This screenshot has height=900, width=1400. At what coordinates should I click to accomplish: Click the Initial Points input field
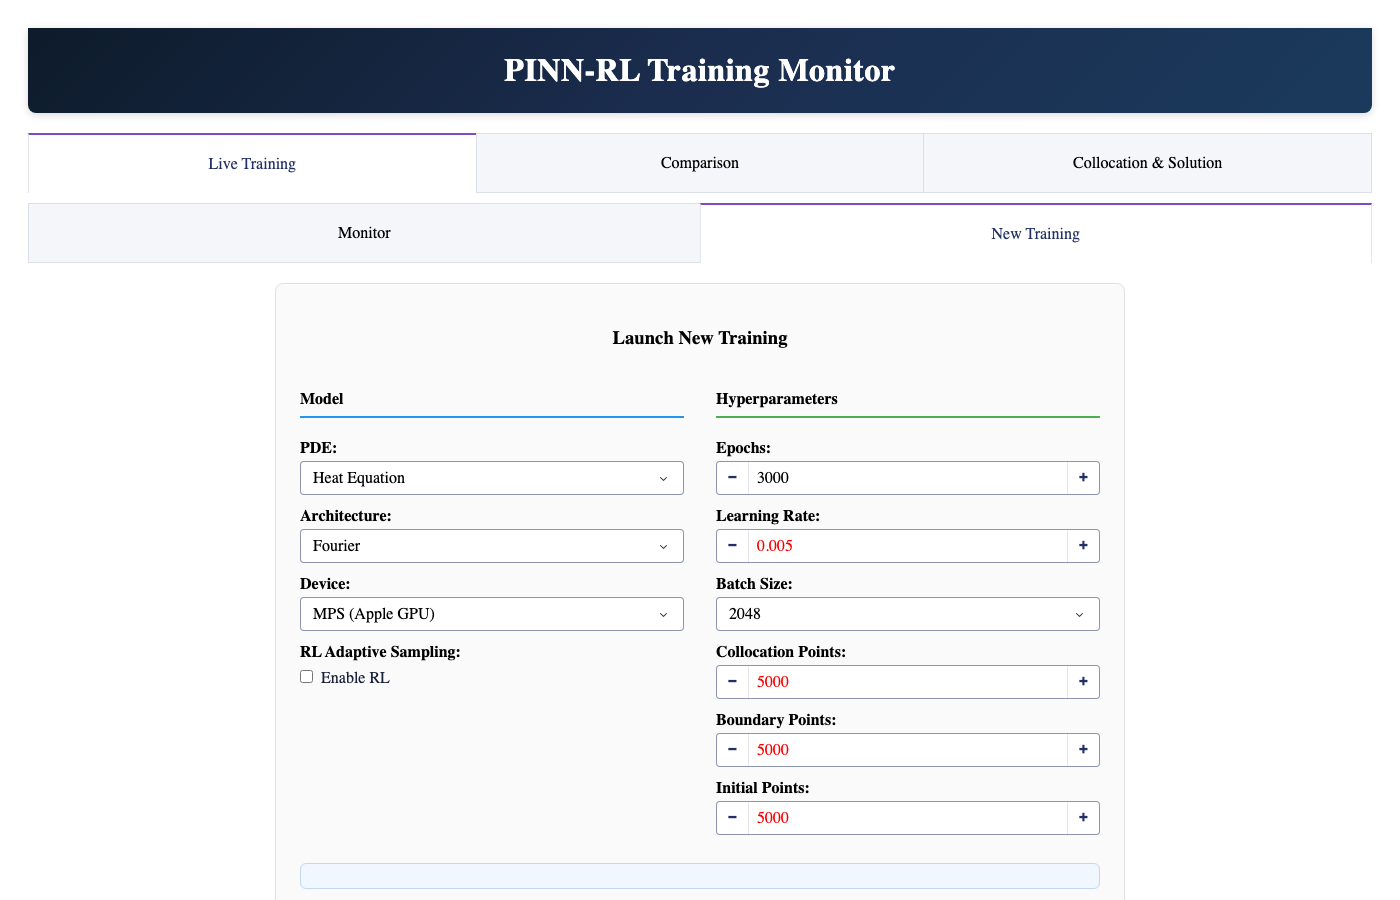[908, 818]
